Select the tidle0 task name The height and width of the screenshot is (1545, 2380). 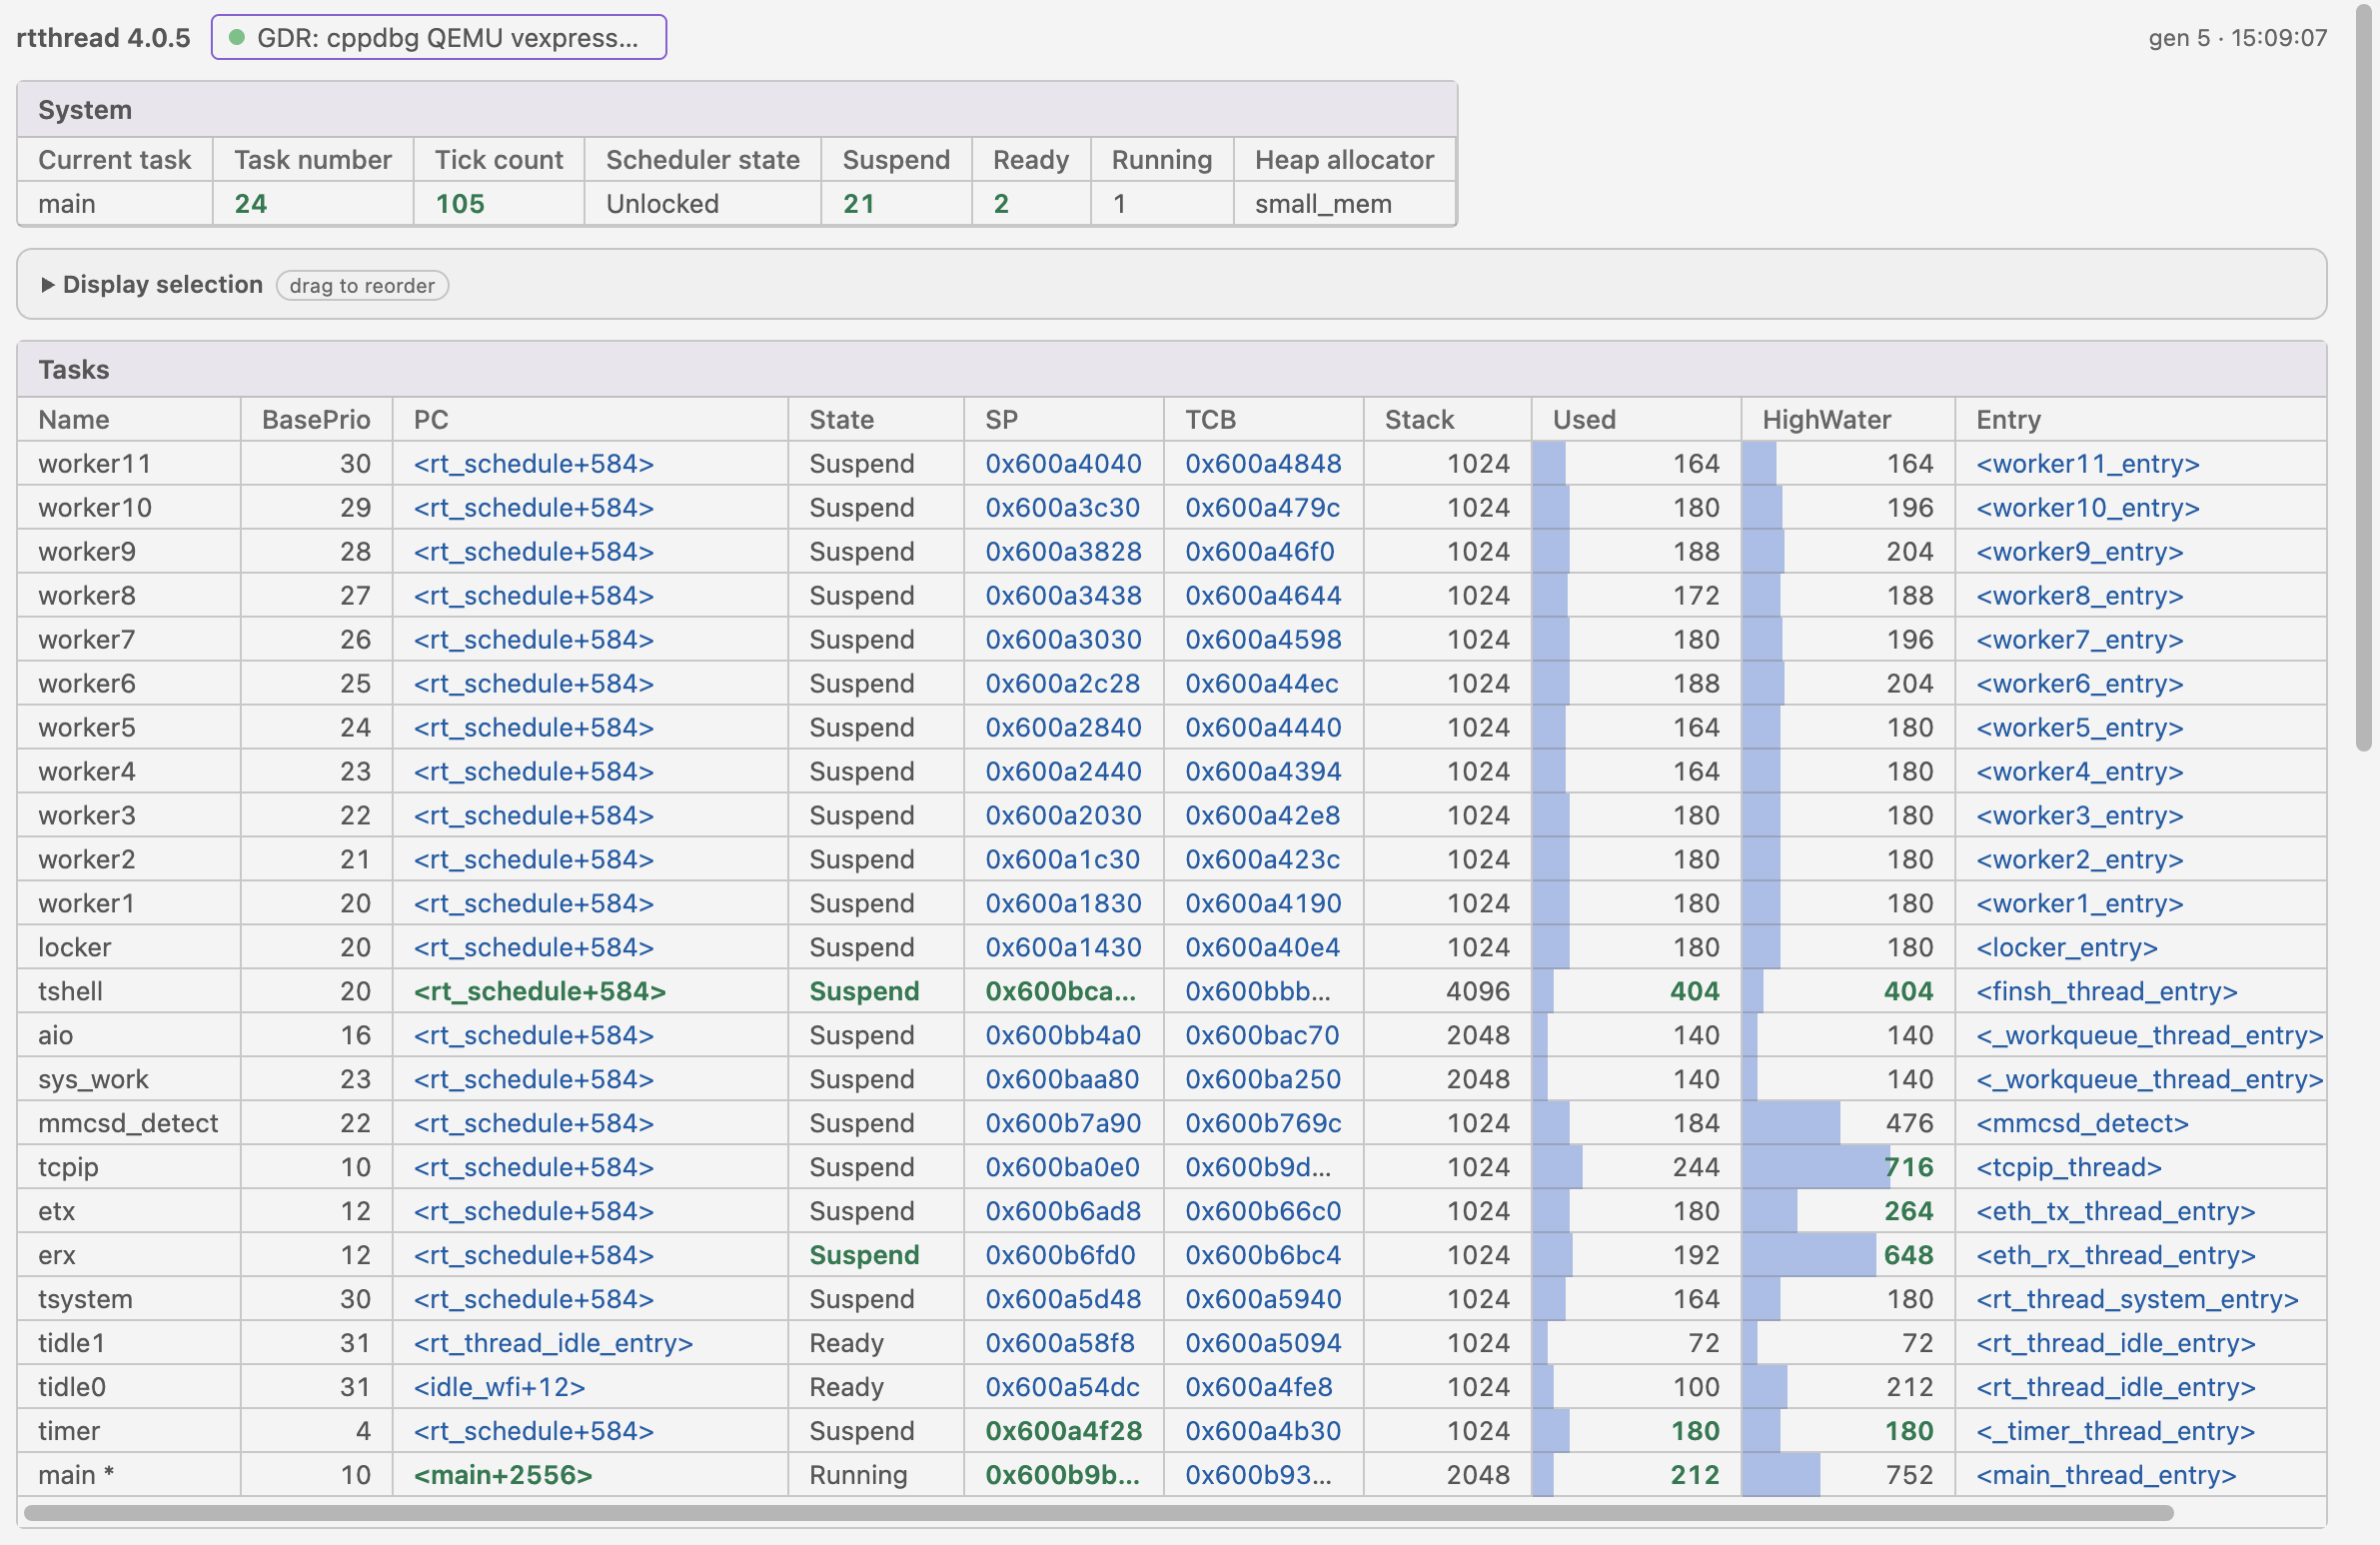tap(72, 1388)
